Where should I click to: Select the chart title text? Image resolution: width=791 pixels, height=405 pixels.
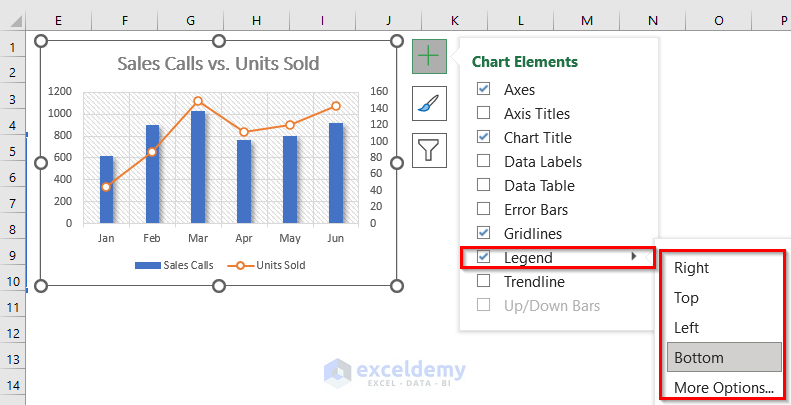tap(218, 64)
